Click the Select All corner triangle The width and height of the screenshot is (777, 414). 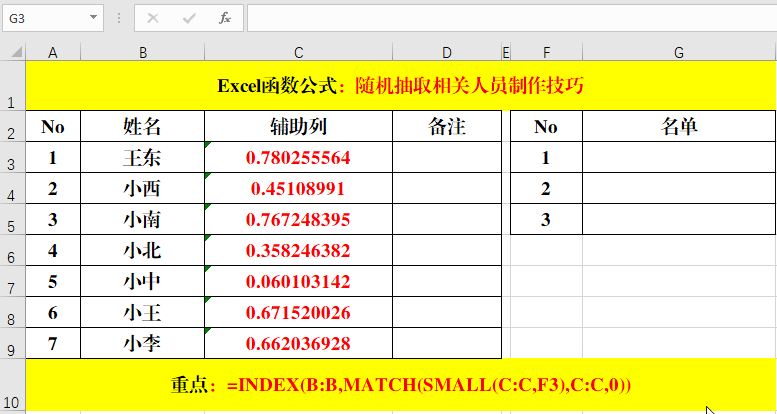click(13, 52)
